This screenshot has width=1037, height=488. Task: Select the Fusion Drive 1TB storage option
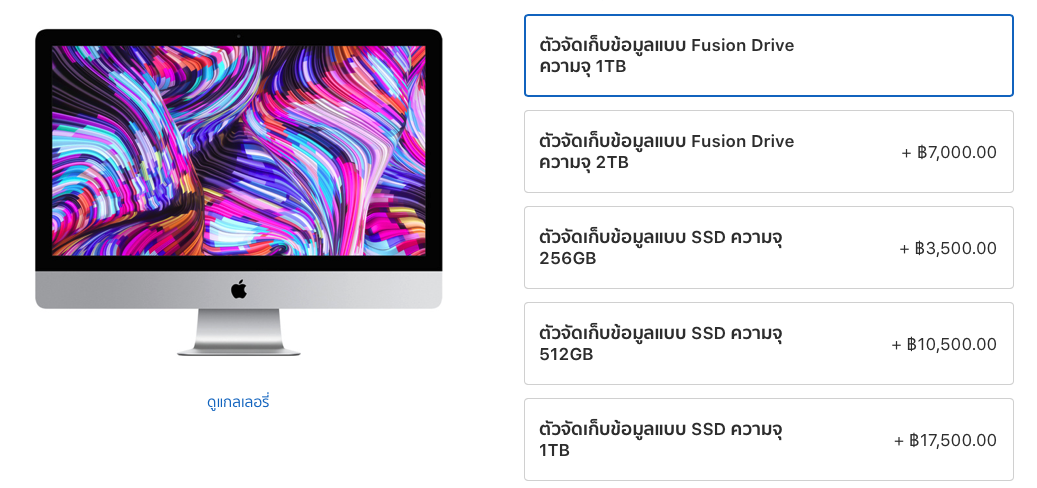pos(768,56)
